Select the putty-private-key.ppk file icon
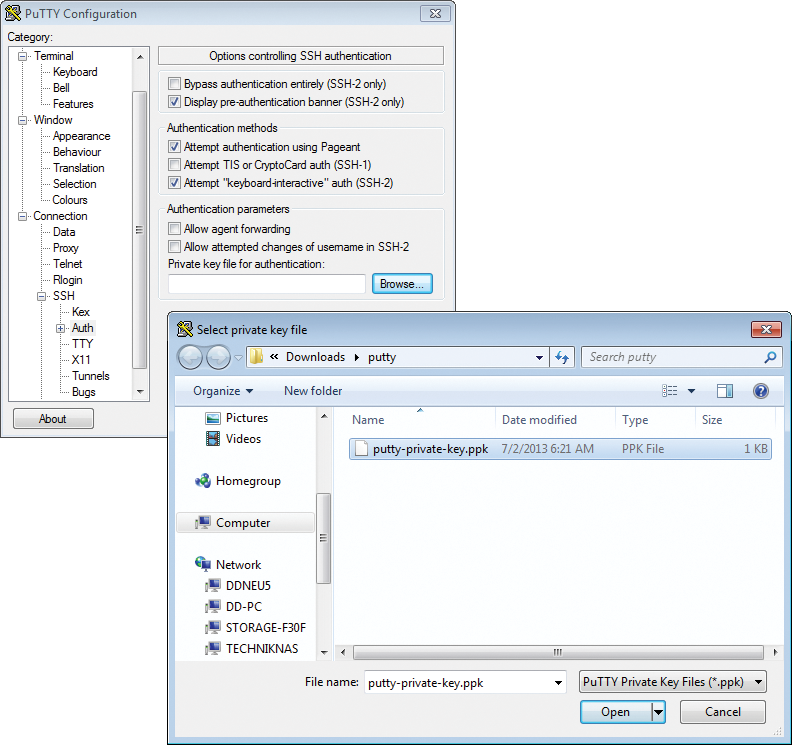The width and height of the screenshot is (792, 745). click(362, 449)
